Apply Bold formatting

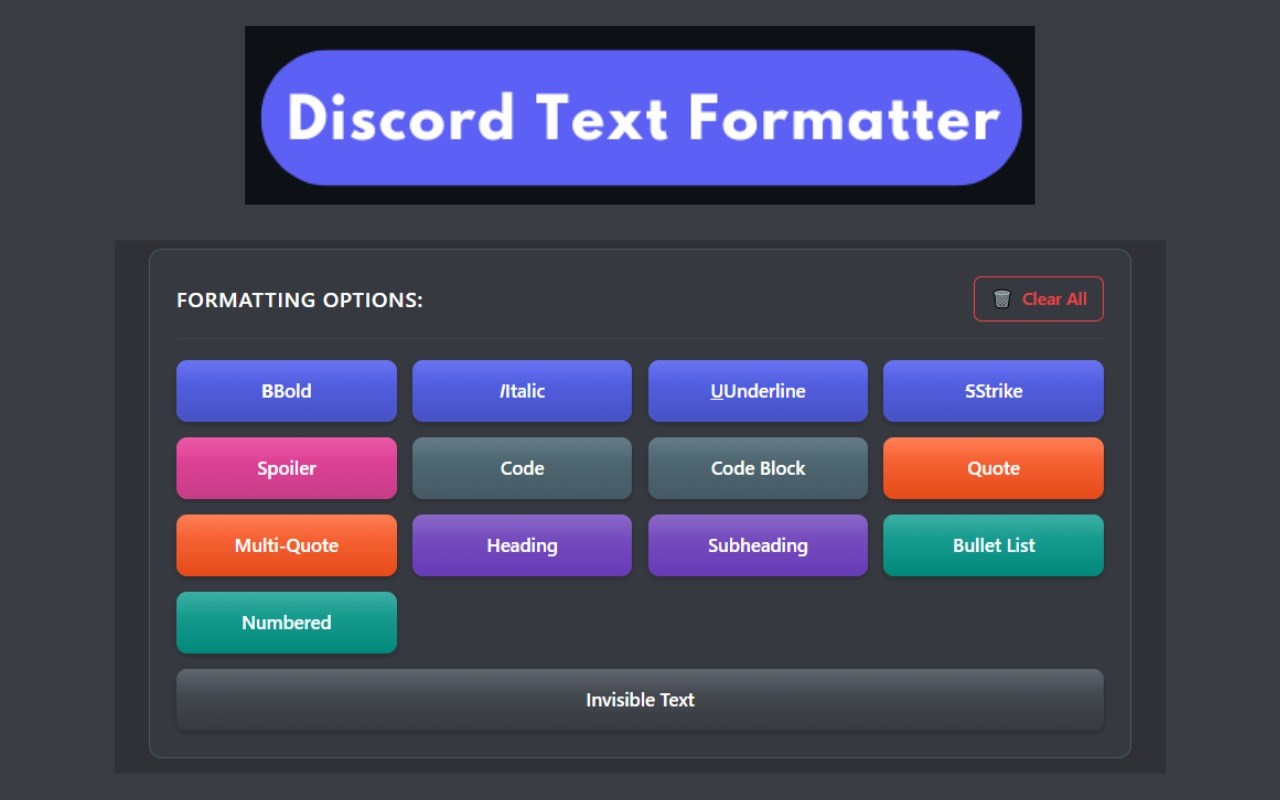coord(286,391)
